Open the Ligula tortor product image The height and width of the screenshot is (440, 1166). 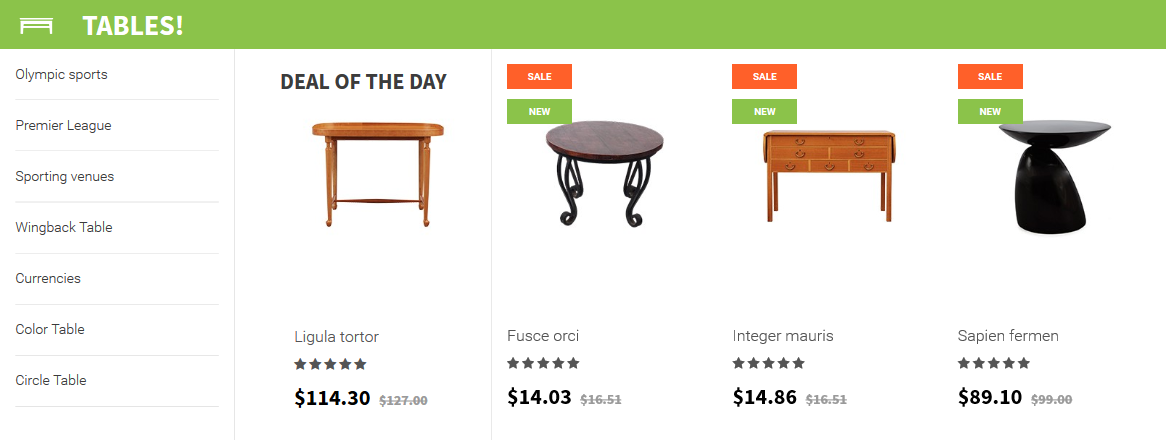(378, 175)
